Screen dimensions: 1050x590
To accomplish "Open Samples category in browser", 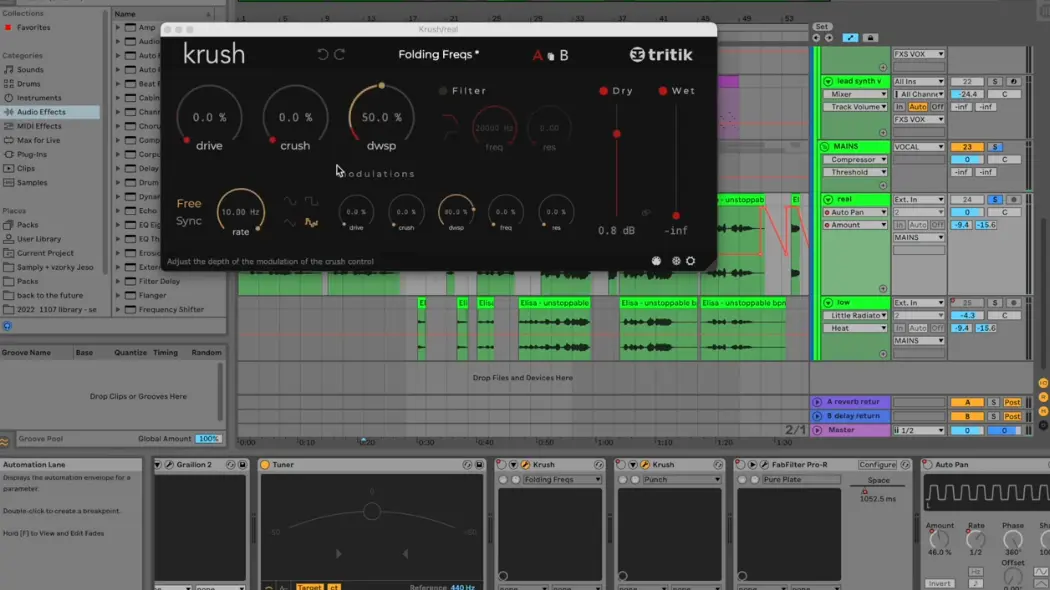I will click(32, 182).
